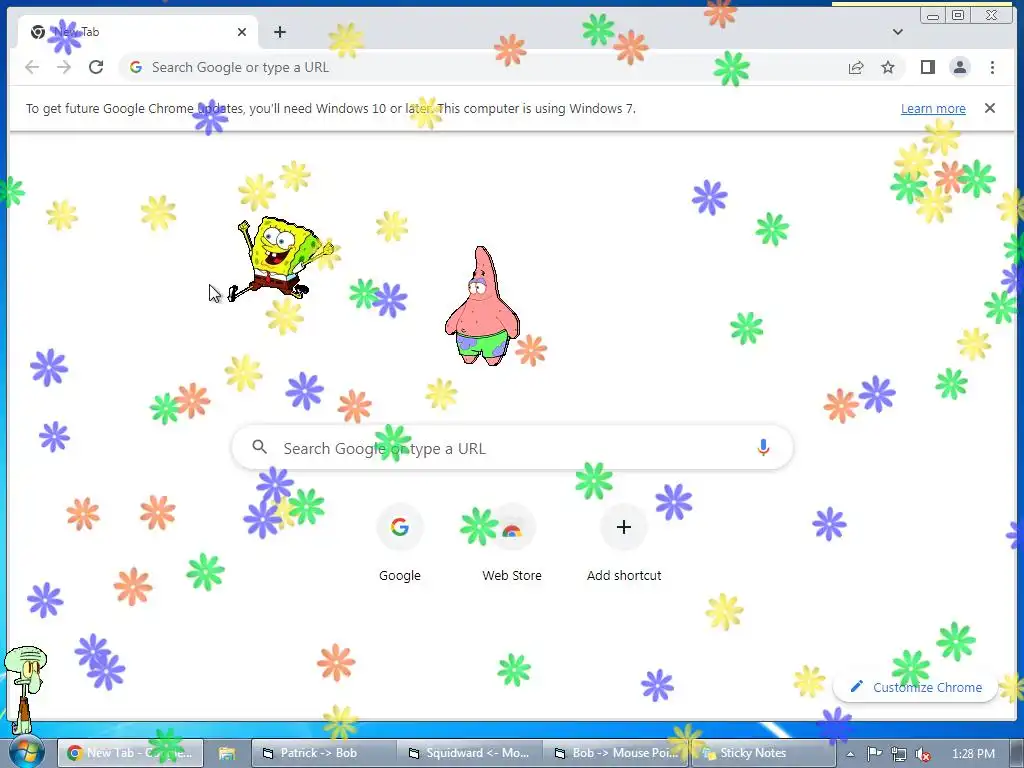Click the network status tray icon
Screen dimensions: 1024x768
click(899, 754)
